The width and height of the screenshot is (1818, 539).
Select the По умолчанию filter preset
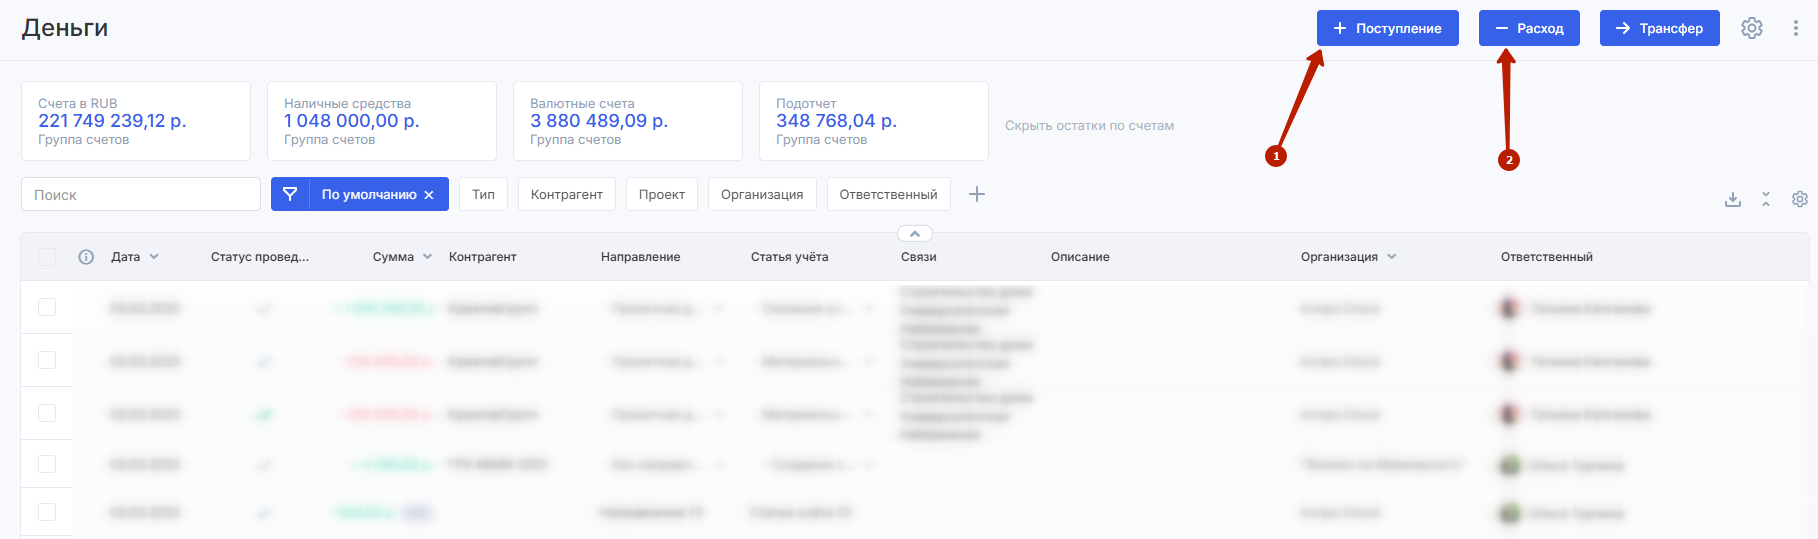pos(369,195)
